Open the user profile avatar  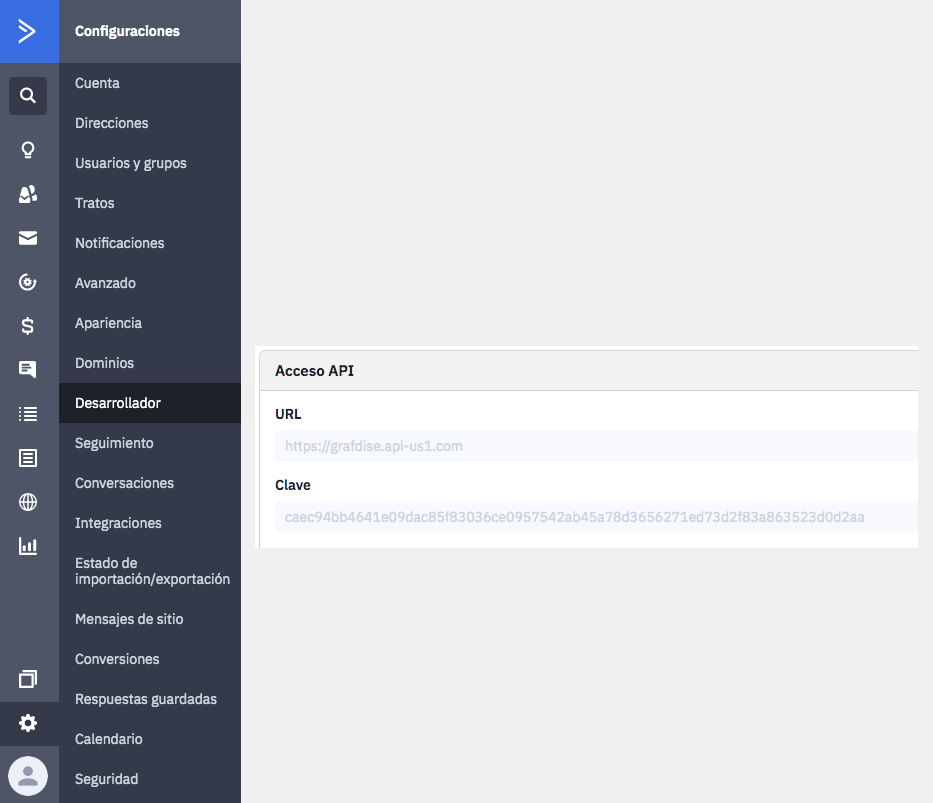[x=28, y=776]
